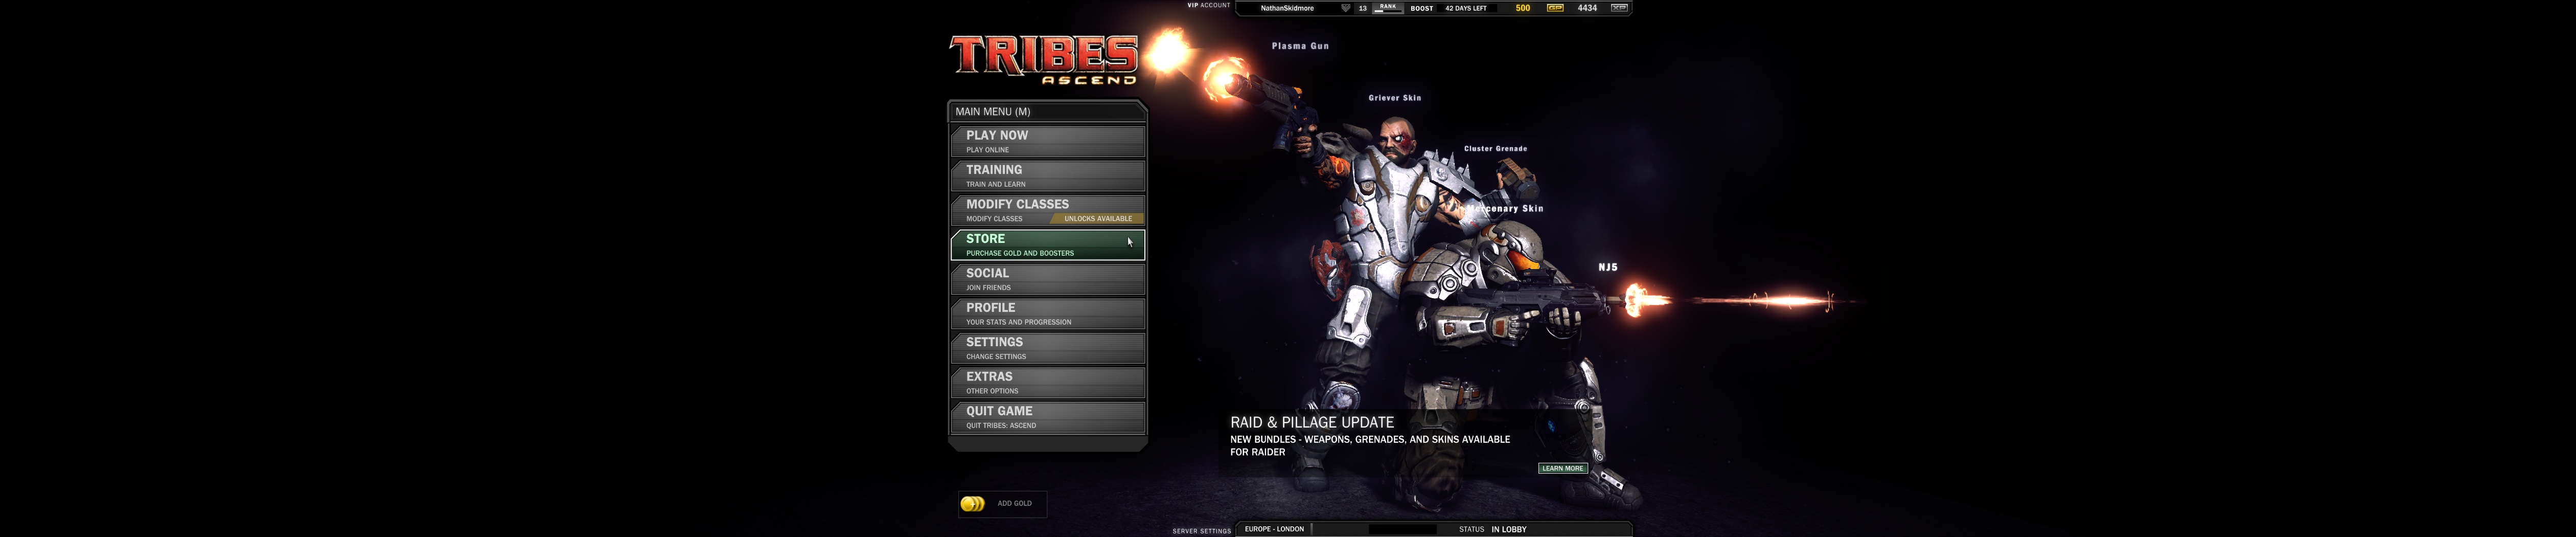The image size is (2576, 537).
Task: Click the Cluster Grenade label
Action: point(1495,148)
